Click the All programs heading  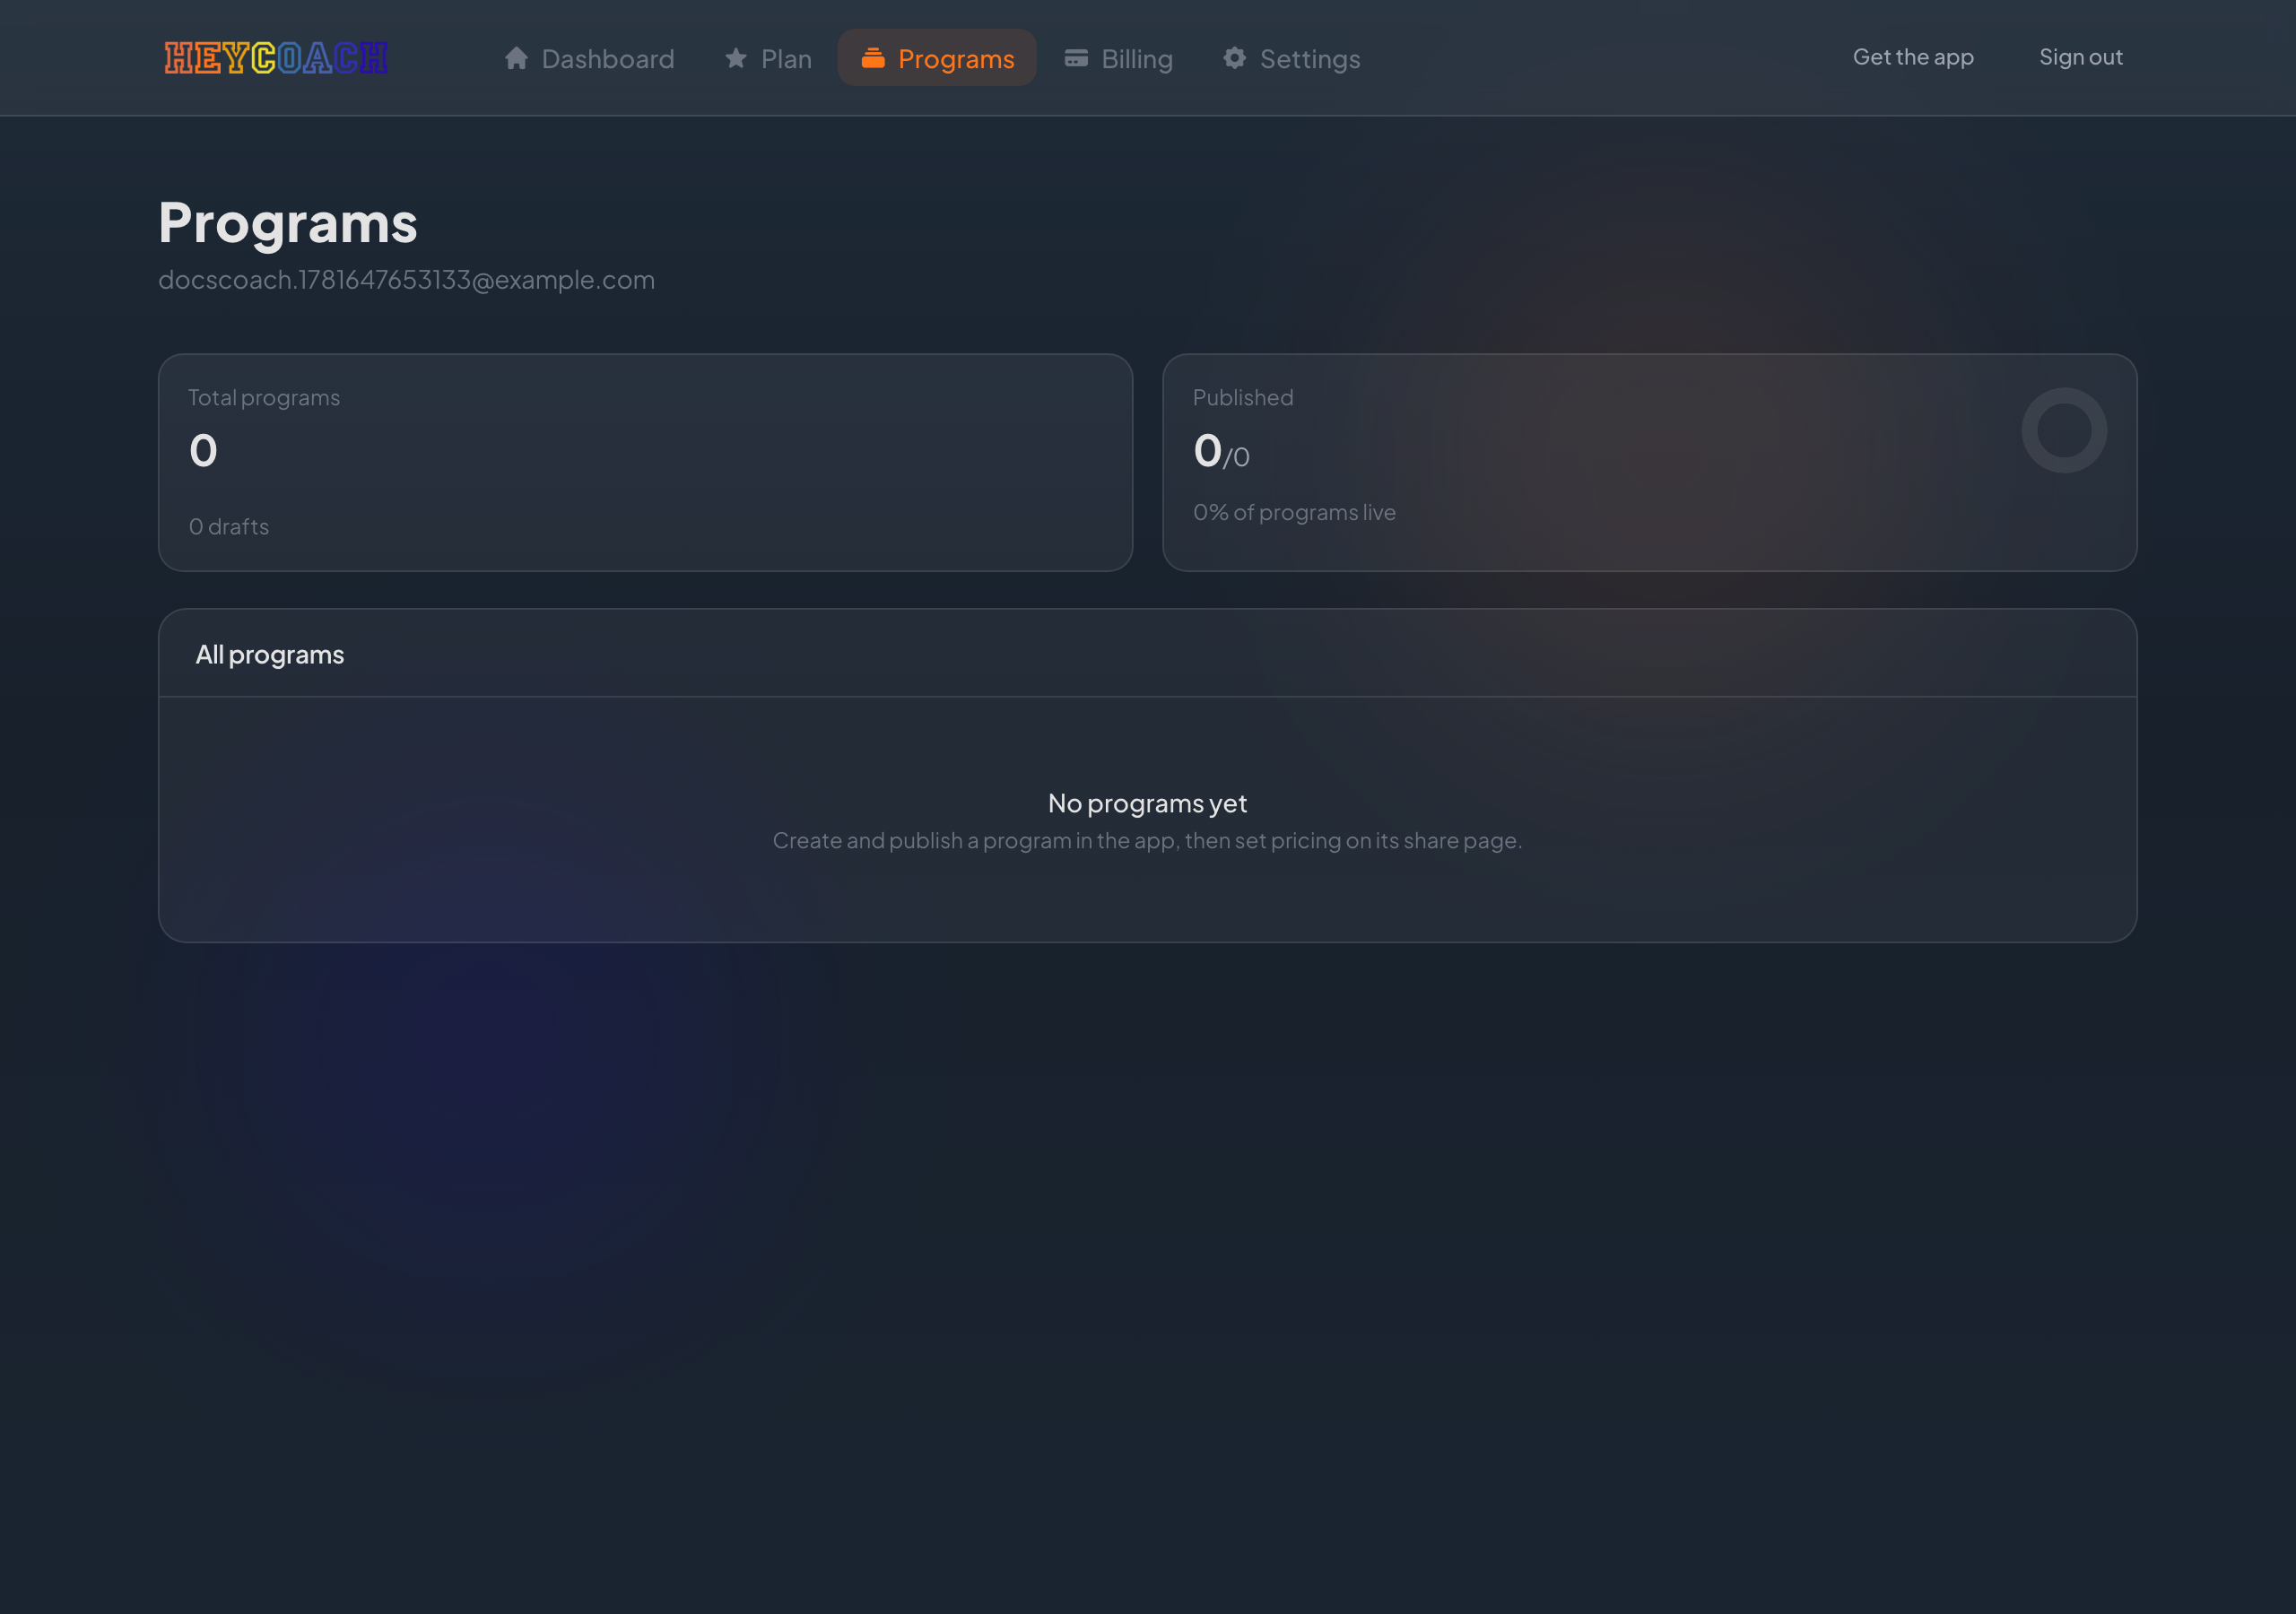[270, 654]
